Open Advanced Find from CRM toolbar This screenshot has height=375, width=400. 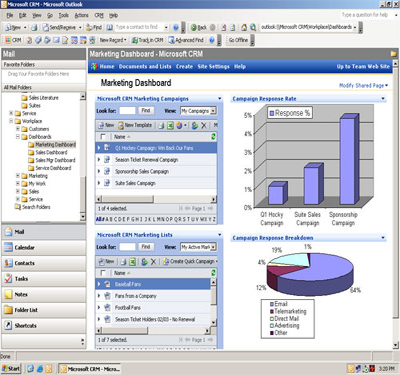186,40
